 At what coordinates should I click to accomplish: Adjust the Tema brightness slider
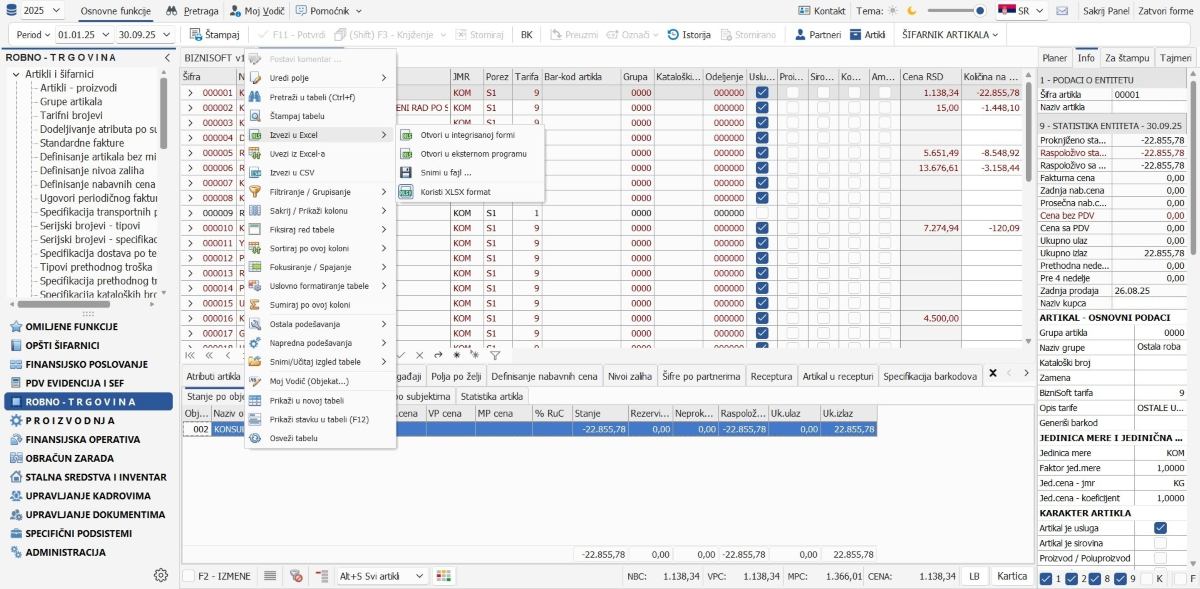coord(958,10)
